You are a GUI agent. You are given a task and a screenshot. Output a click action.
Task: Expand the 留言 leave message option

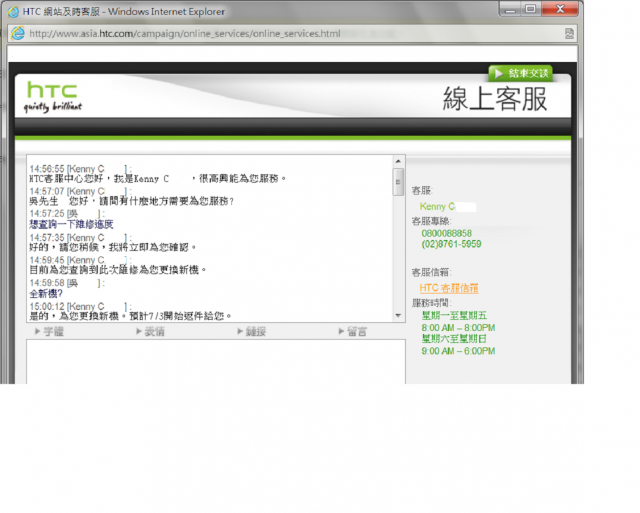click(x=353, y=331)
